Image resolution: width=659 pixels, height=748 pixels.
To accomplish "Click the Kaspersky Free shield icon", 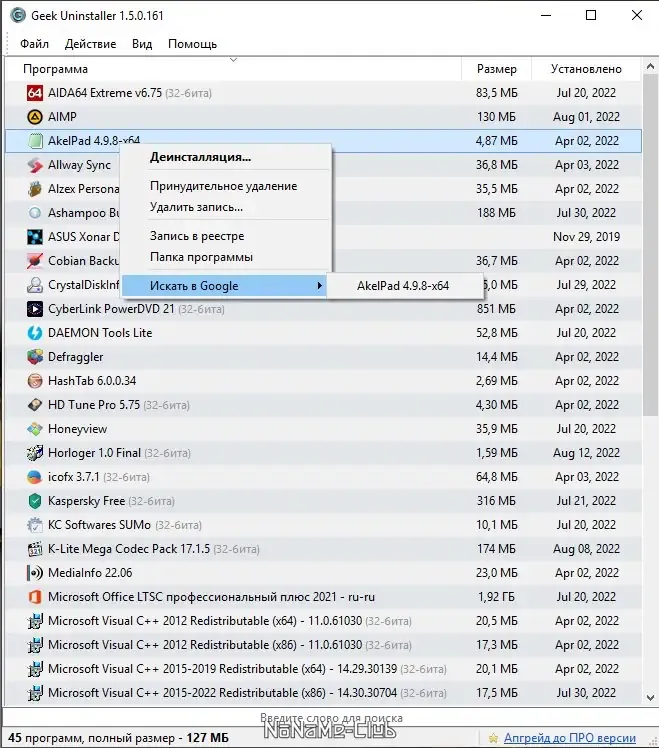I will [x=35, y=500].
